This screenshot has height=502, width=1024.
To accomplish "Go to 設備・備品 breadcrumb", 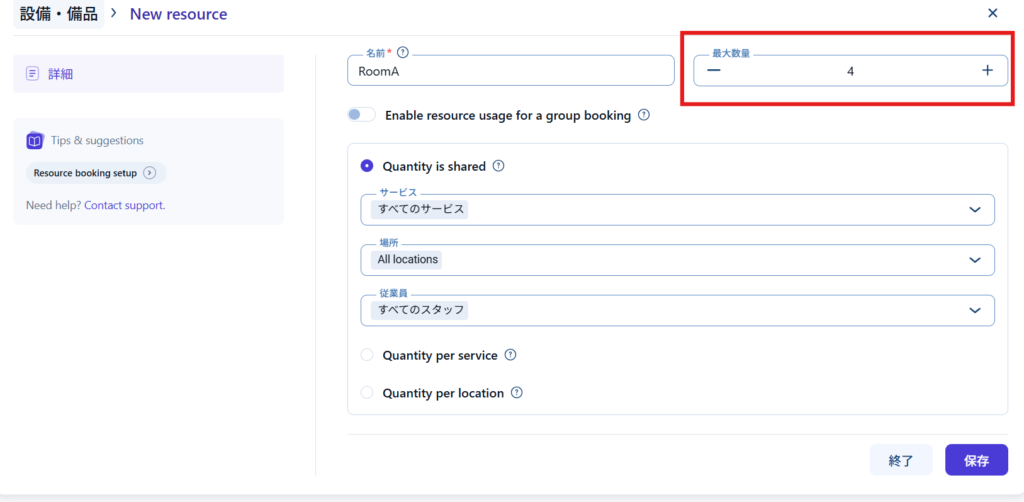I will click(59, 14).
